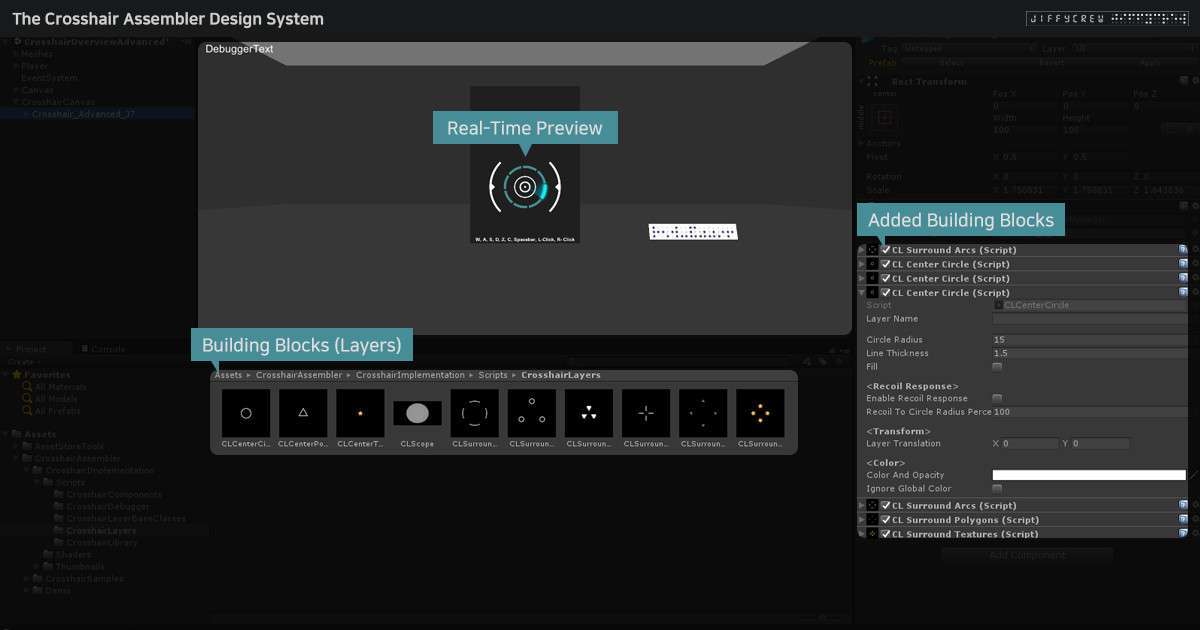The width and height of the screenshot is (1200, 630).
Task: Click the All Prefabs search icon
Action: (27, 411)
